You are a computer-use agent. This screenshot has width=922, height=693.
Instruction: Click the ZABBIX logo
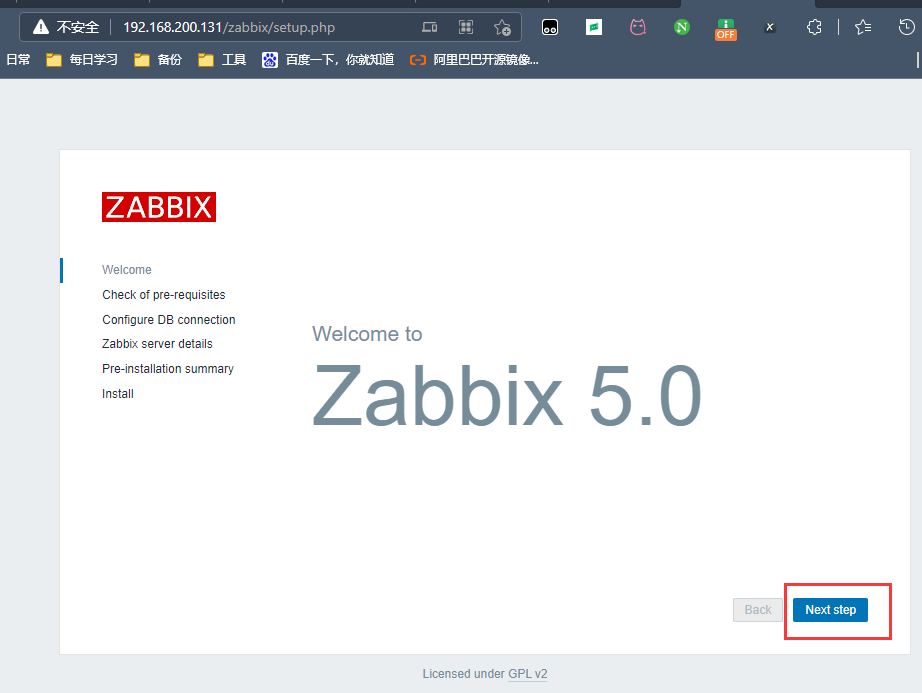pyautogui.click(x=158, y=207)
